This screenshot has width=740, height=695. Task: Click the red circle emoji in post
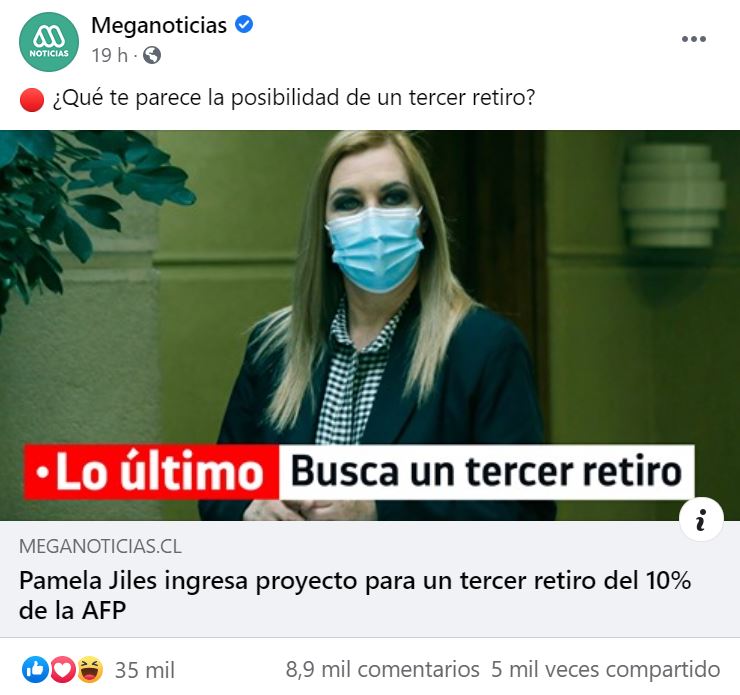[x=32, y=100]
